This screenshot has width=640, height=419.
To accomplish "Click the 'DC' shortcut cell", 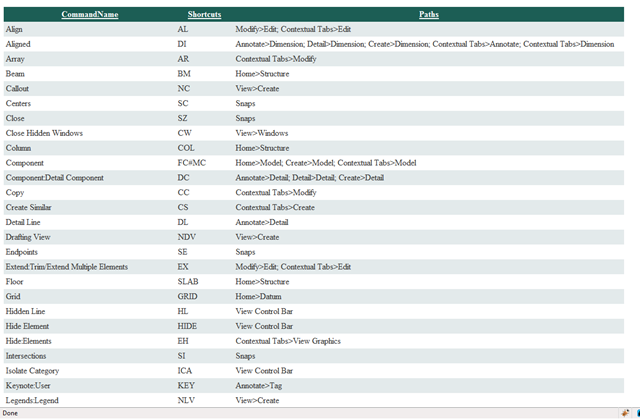I will click(183, 178).
